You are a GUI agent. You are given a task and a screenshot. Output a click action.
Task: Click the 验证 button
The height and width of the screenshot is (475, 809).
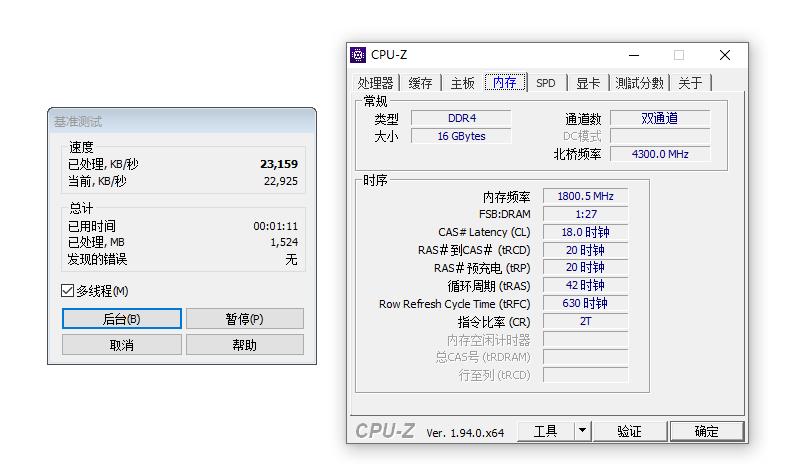point(629,431)
